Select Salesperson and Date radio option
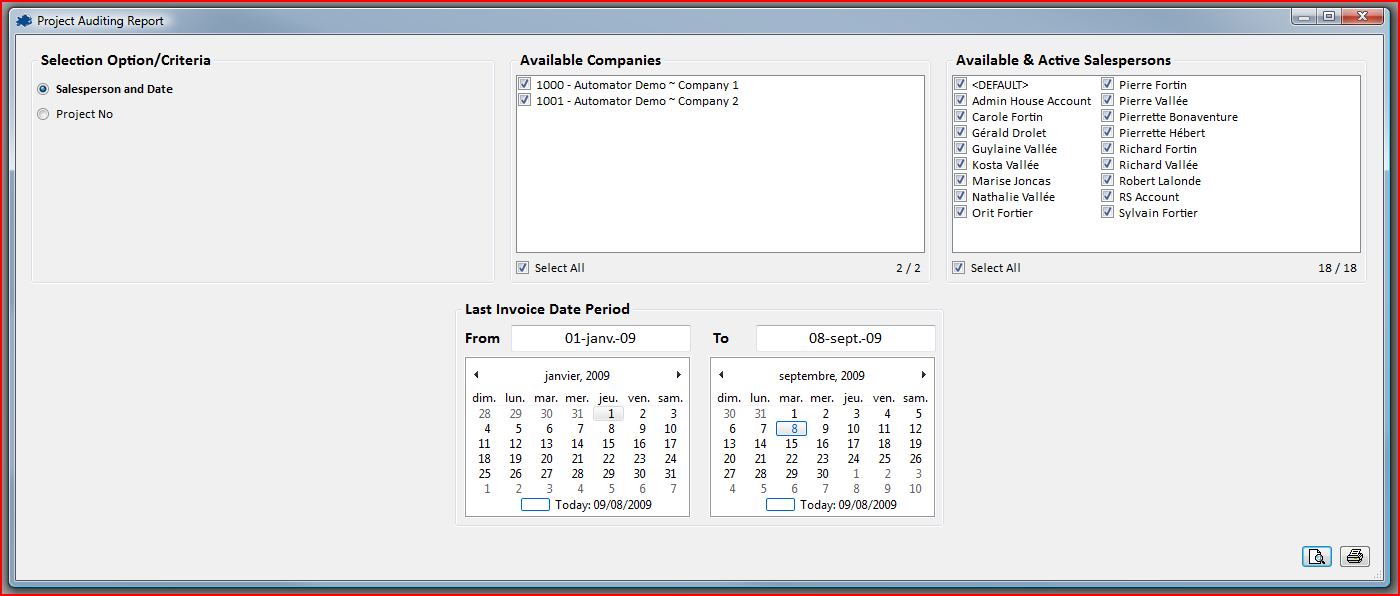Screen dimensions: 1400x596 [43, 89]
